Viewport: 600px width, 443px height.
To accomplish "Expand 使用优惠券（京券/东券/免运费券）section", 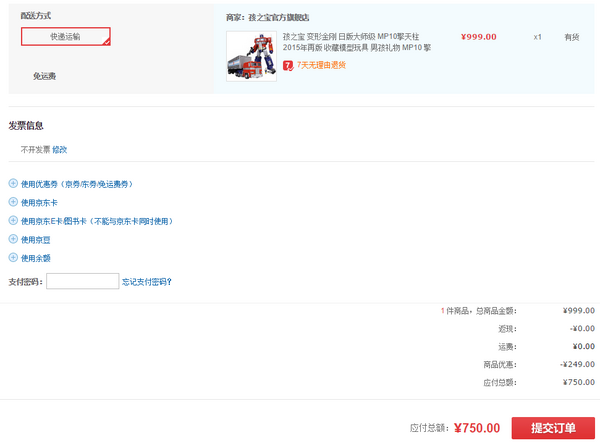I will (x=77, y=184).
